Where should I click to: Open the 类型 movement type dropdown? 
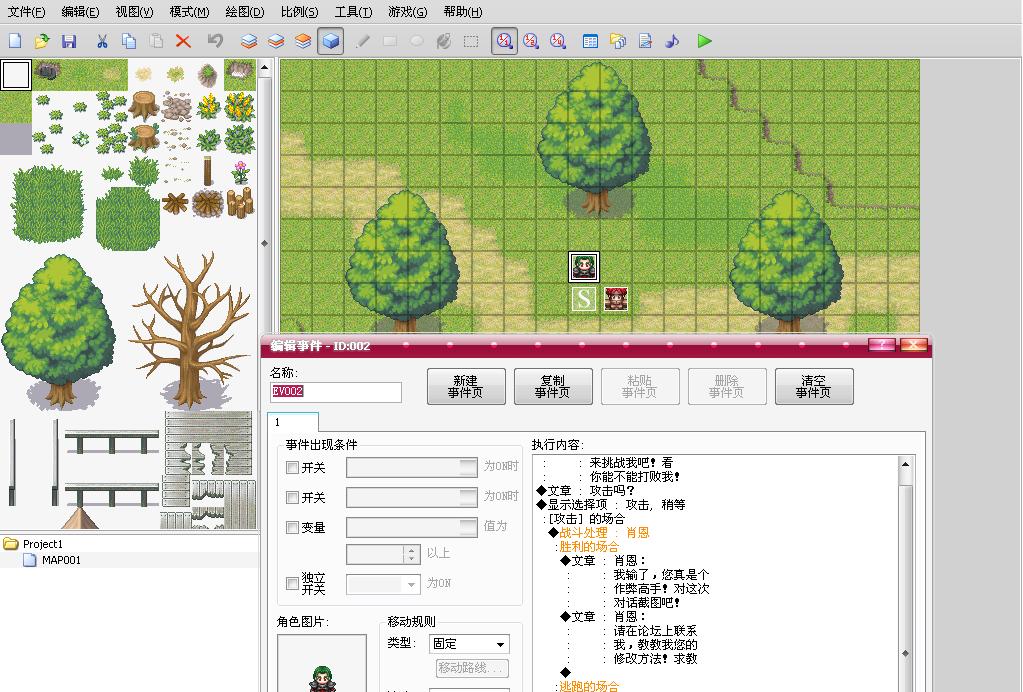coord(469,644)
